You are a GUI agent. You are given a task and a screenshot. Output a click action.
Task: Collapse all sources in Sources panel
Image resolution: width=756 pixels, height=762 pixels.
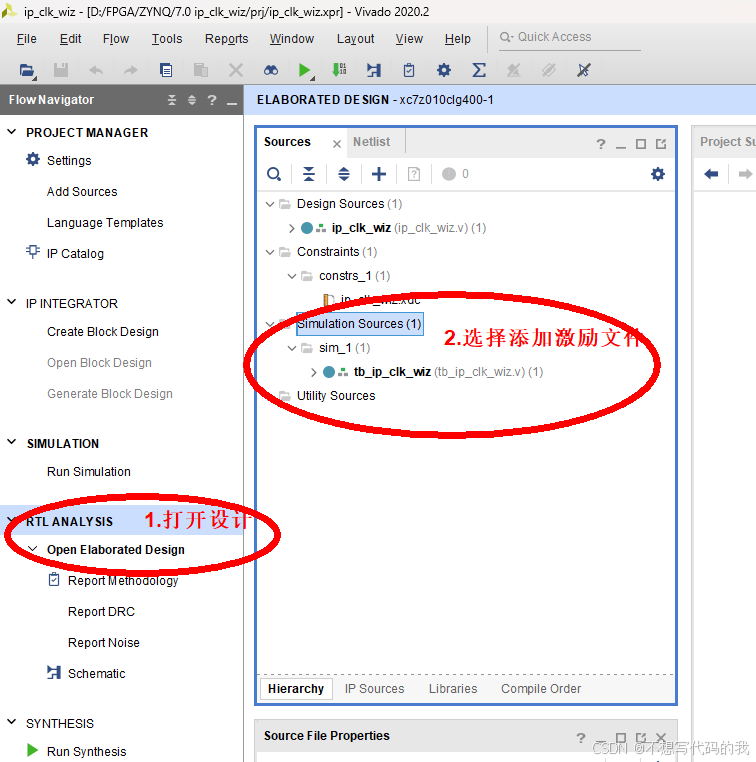309,174
